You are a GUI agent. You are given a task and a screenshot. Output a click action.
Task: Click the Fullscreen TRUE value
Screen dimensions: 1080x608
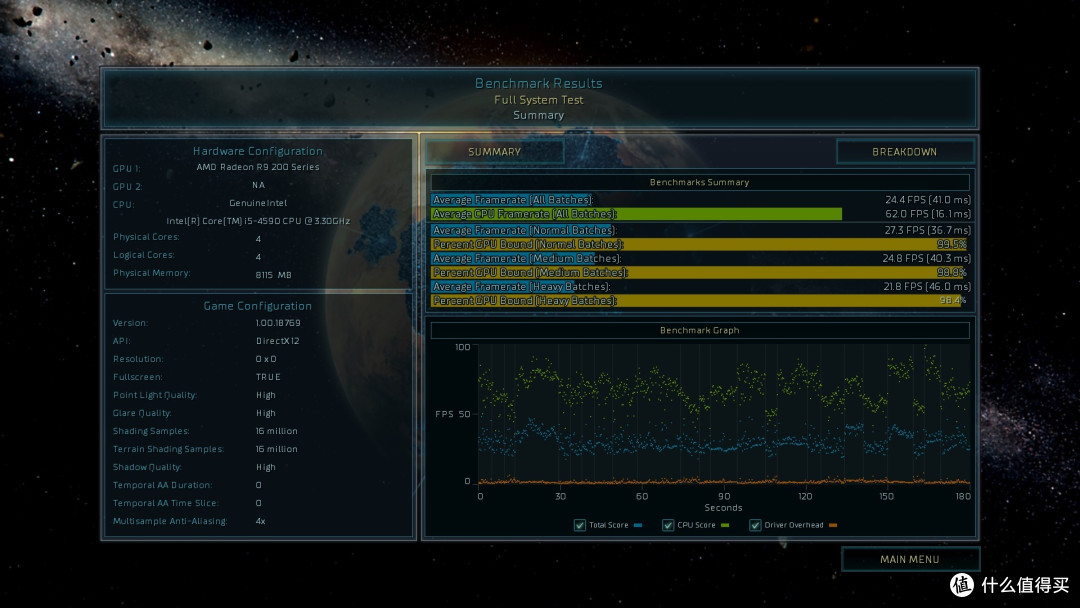268,377
